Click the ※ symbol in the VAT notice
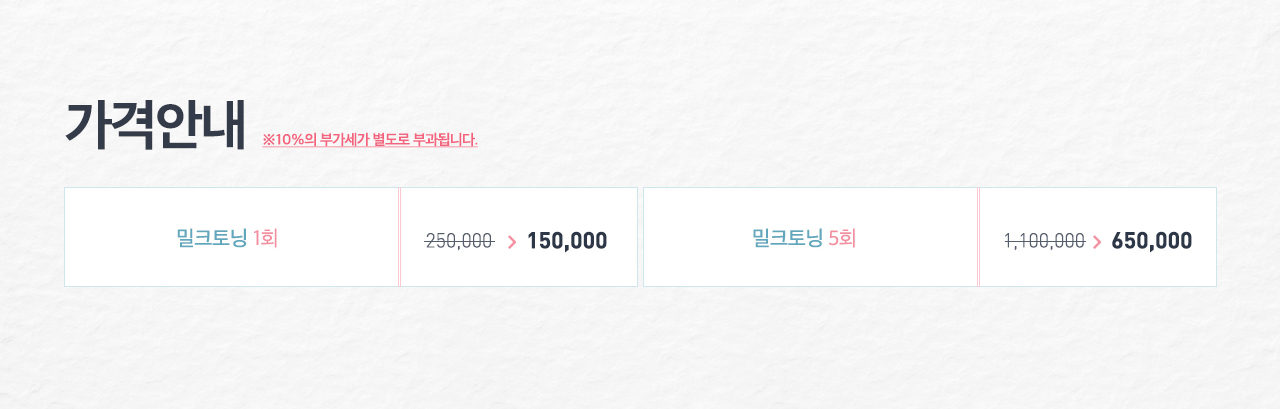 (269, 140)
